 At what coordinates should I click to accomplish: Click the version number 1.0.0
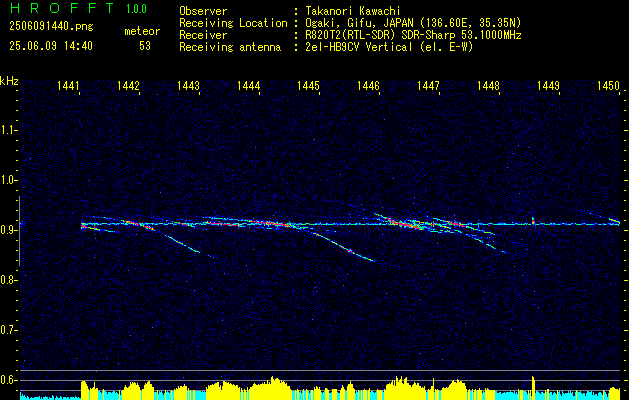(x=136, y=9)
